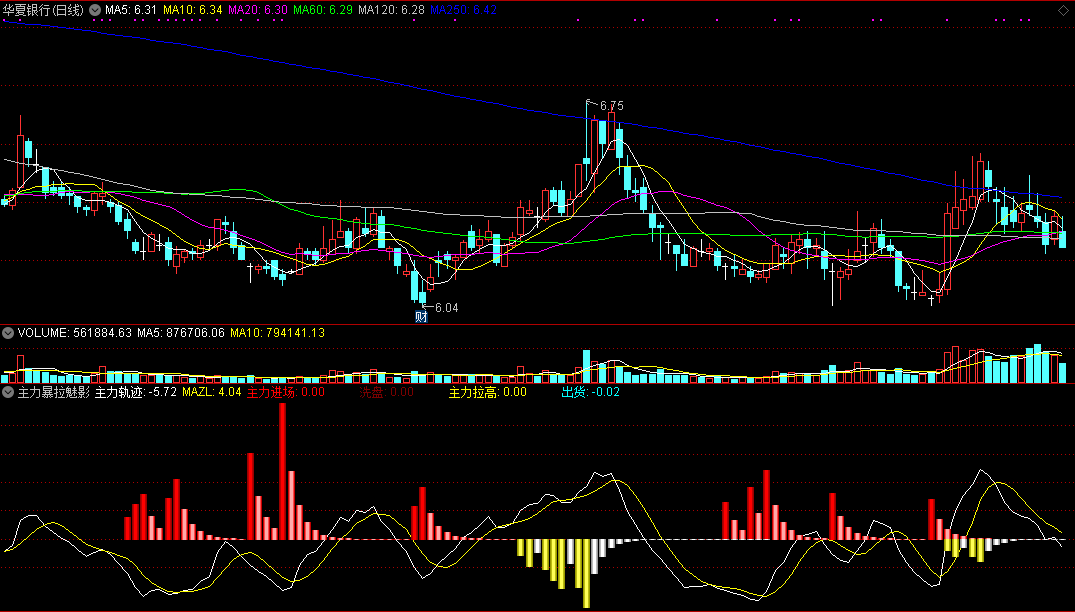Click the MA20: 6.30 label
The height and width of the screenshot is (612, 1075).
[x=258, y=10]
